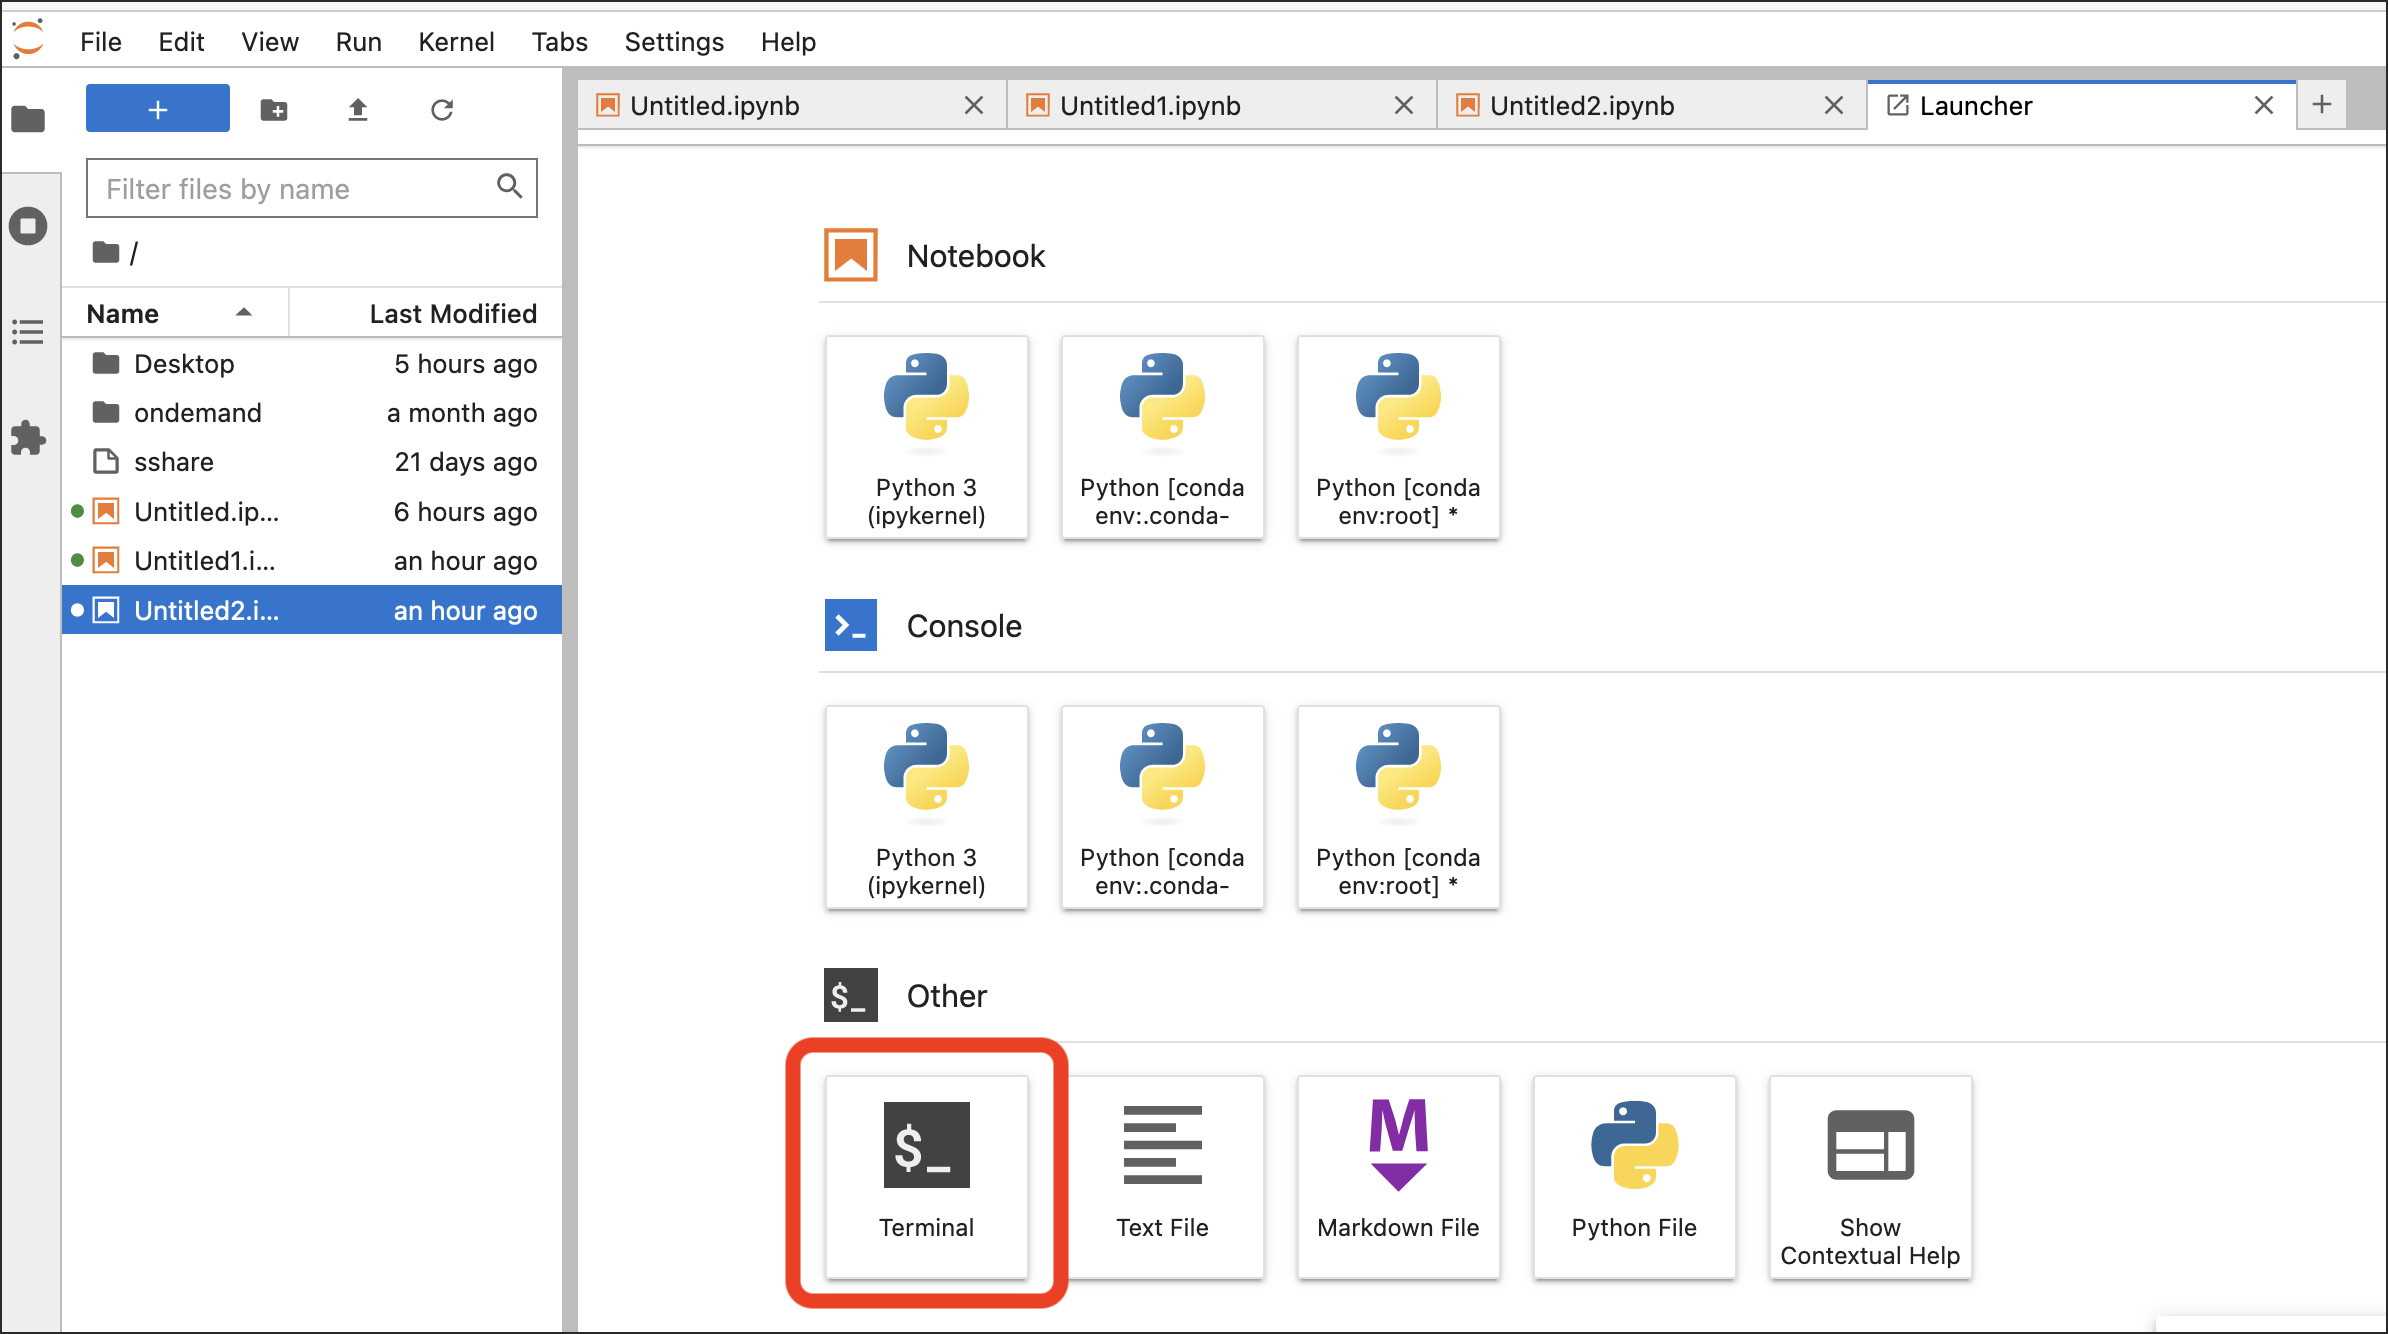Open Running Terminals and Kernels sidebar
2388x1334 pixels.
28,226
